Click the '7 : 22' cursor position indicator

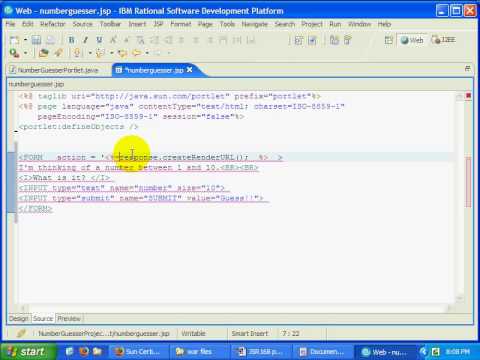291,333
